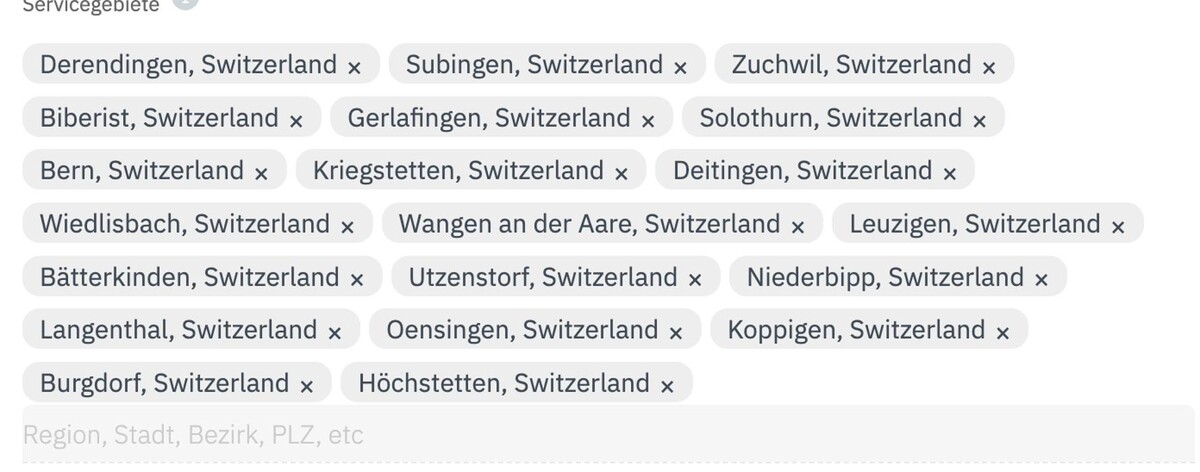Remove Wangen an der Aare tag
Viewport: 1200px width, 472px height.
coord(798,226)
